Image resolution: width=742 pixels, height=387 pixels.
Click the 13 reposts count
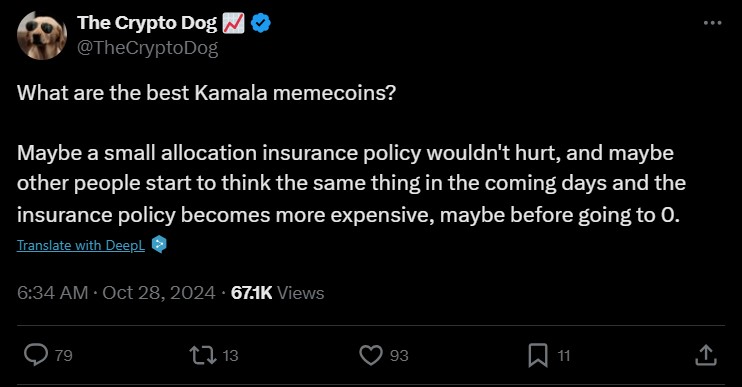point(230,355)
